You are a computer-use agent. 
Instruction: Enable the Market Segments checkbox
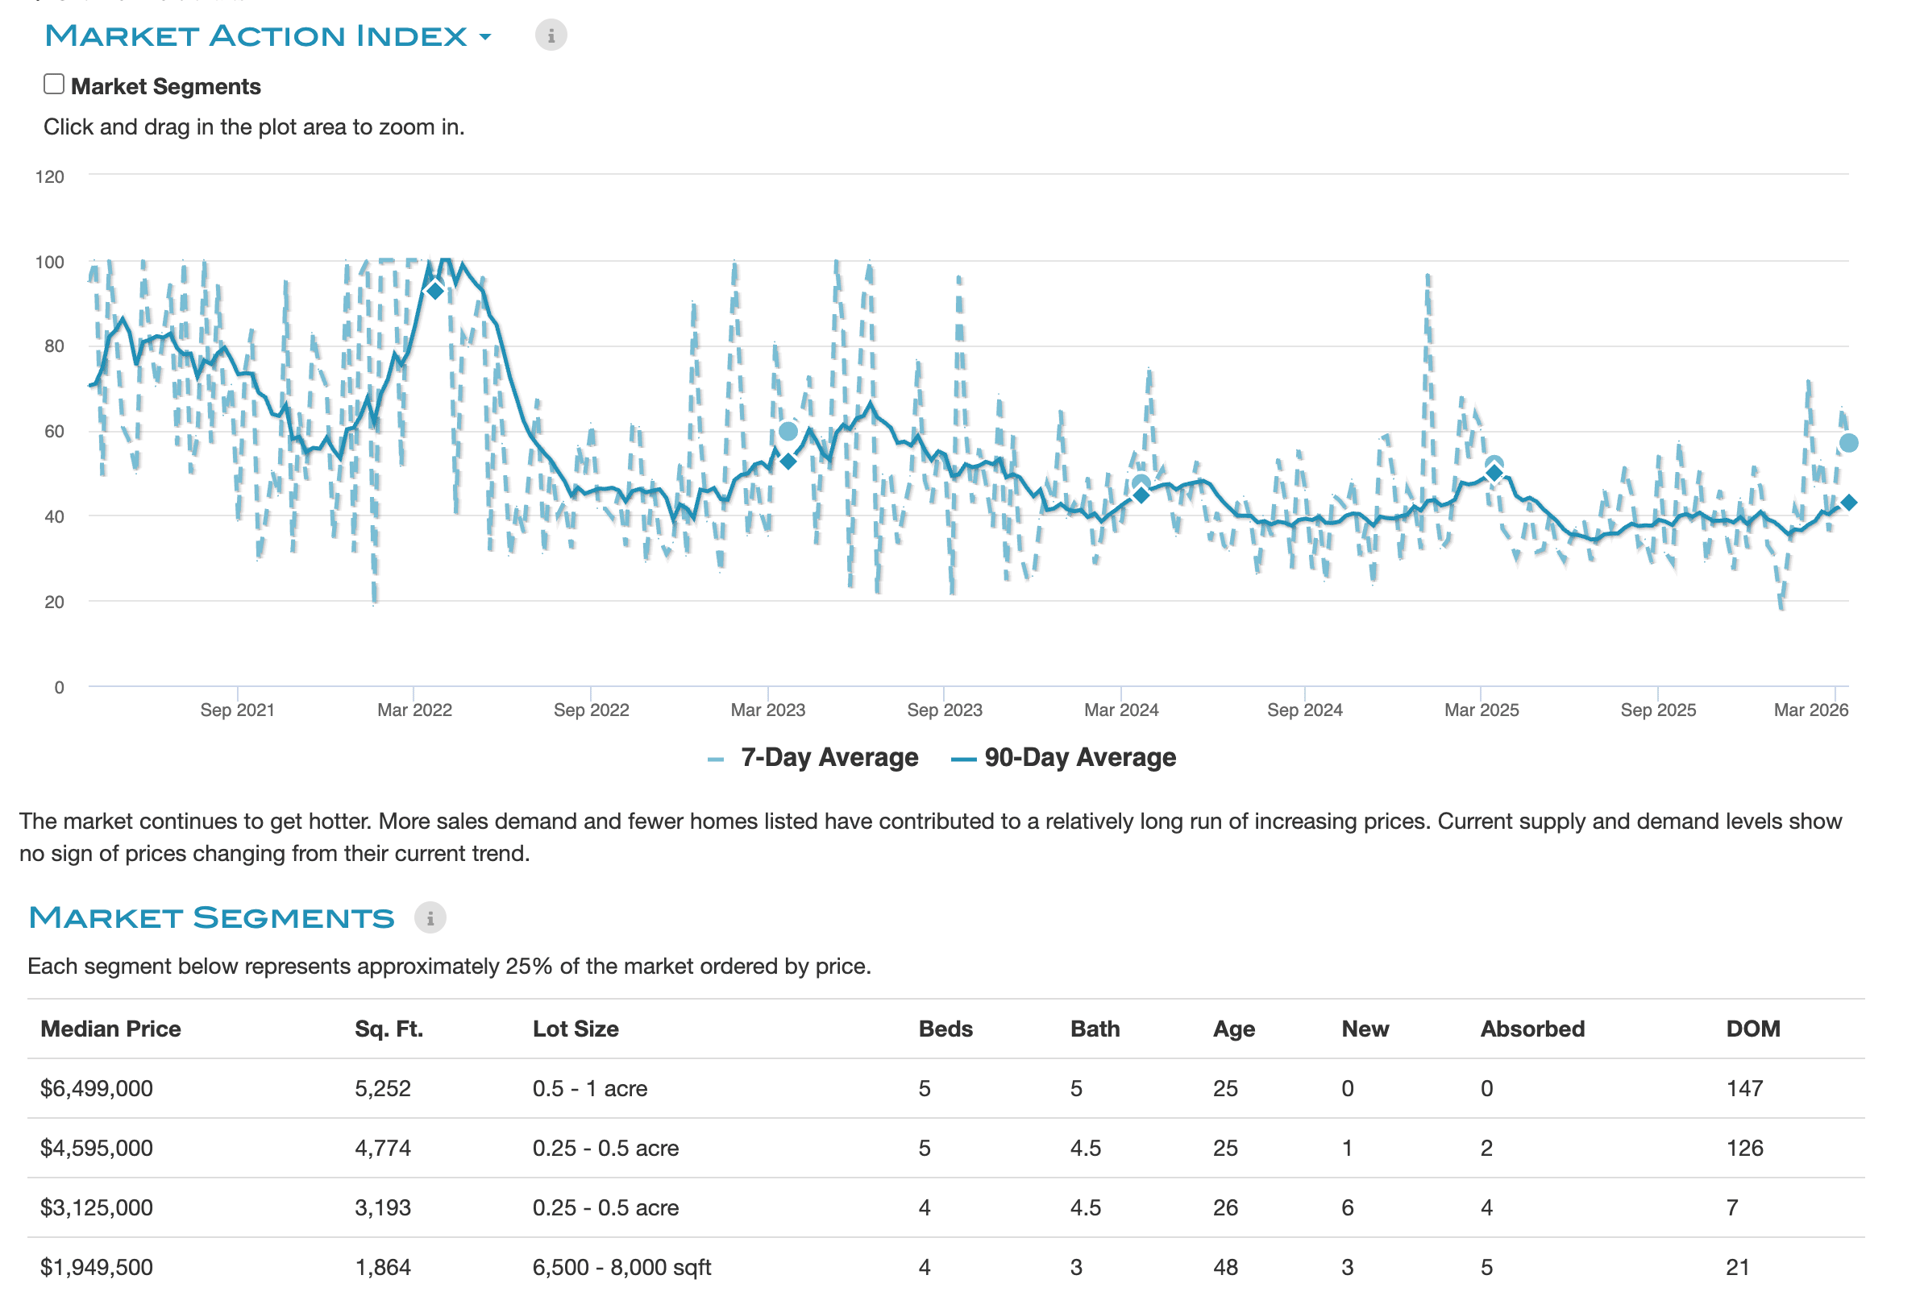(54, 85)
